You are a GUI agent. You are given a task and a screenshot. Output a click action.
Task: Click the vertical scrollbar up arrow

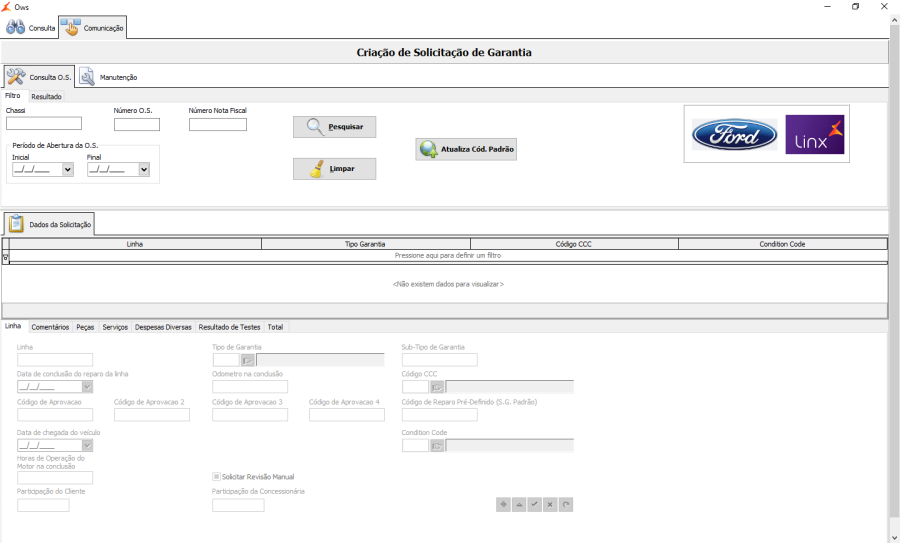click(x=894, y=20)
